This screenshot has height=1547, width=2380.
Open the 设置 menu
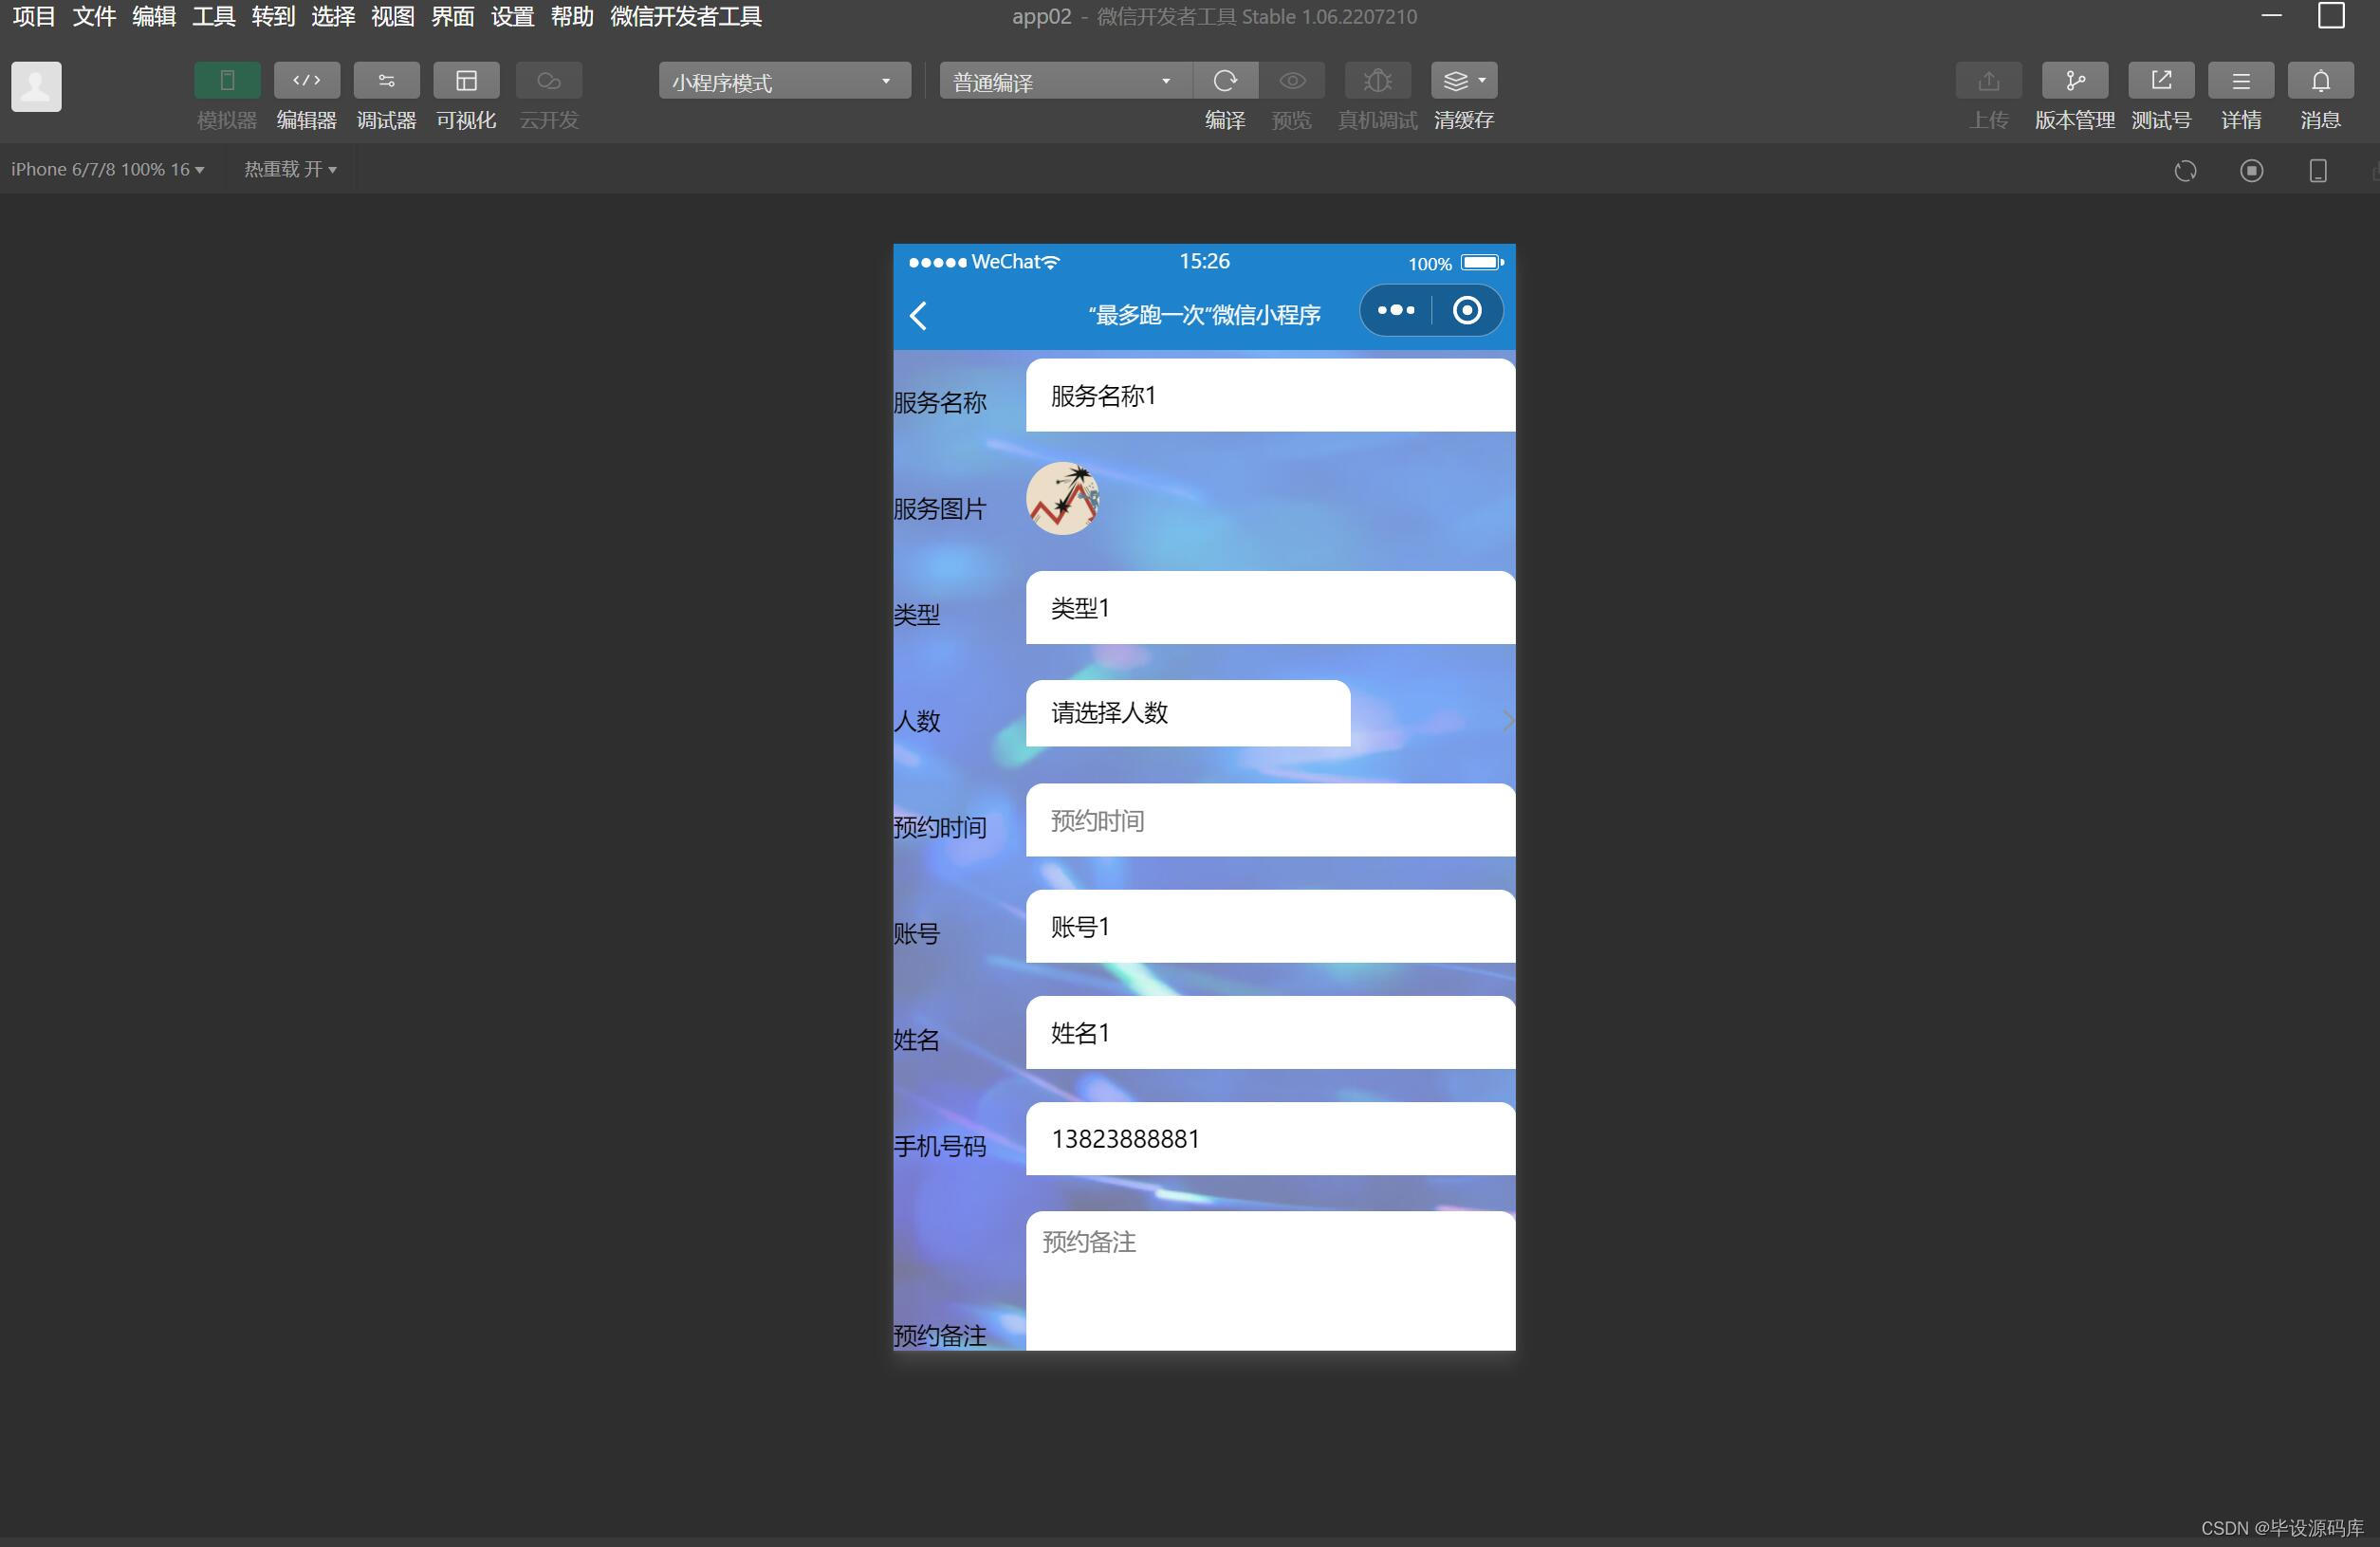click(512, 16)
